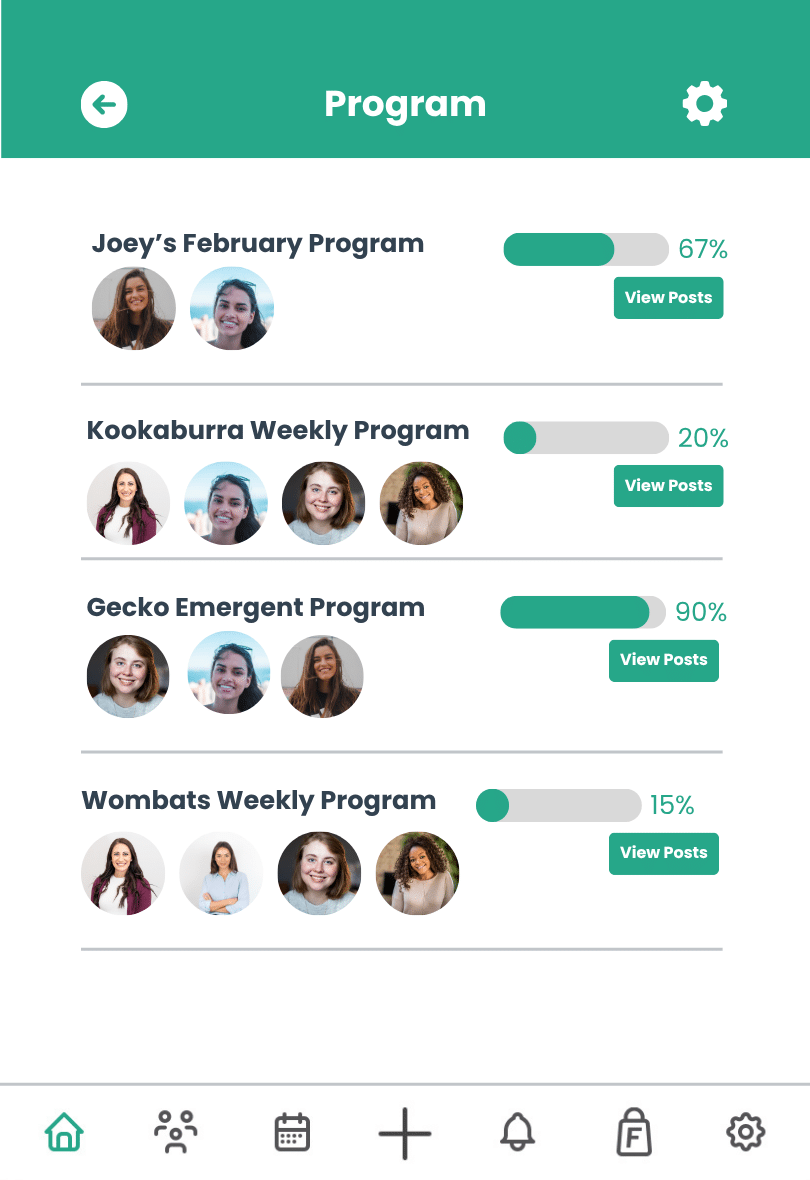This screenshot has height=1180, width=810.
Task: View posts for Gecko Emergent Program
Action: [663, 660]
